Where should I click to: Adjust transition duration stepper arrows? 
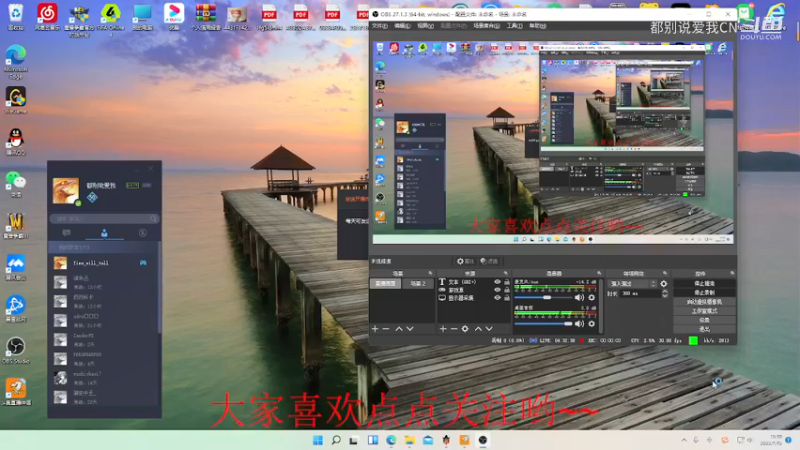click(x=664, y=294)
